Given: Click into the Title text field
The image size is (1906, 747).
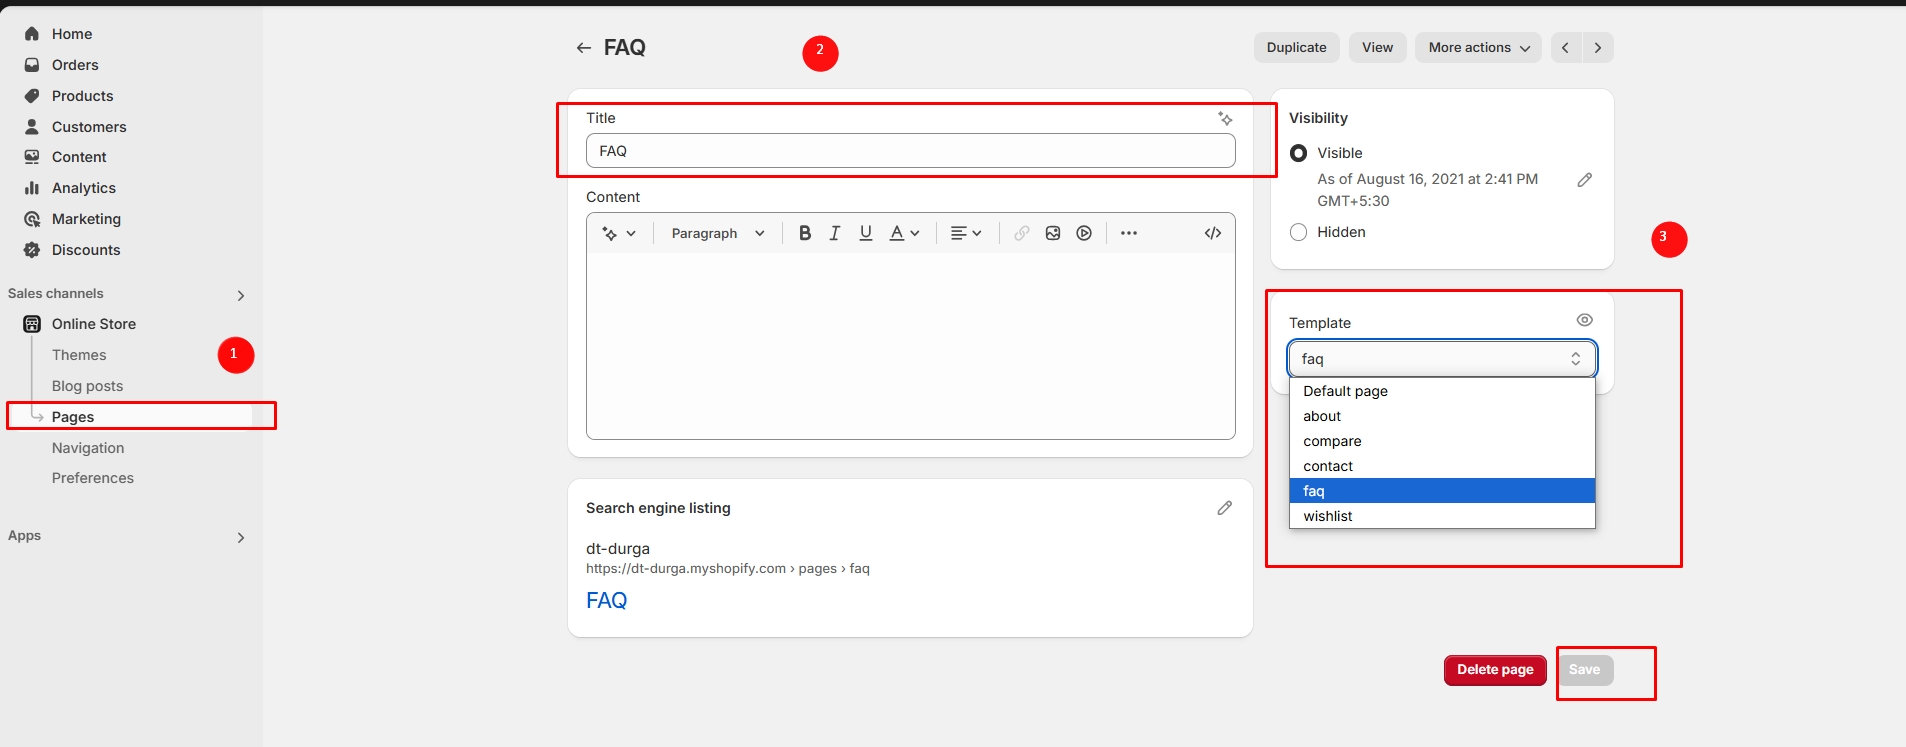Looking at the screenshot, I should point(910,151).
